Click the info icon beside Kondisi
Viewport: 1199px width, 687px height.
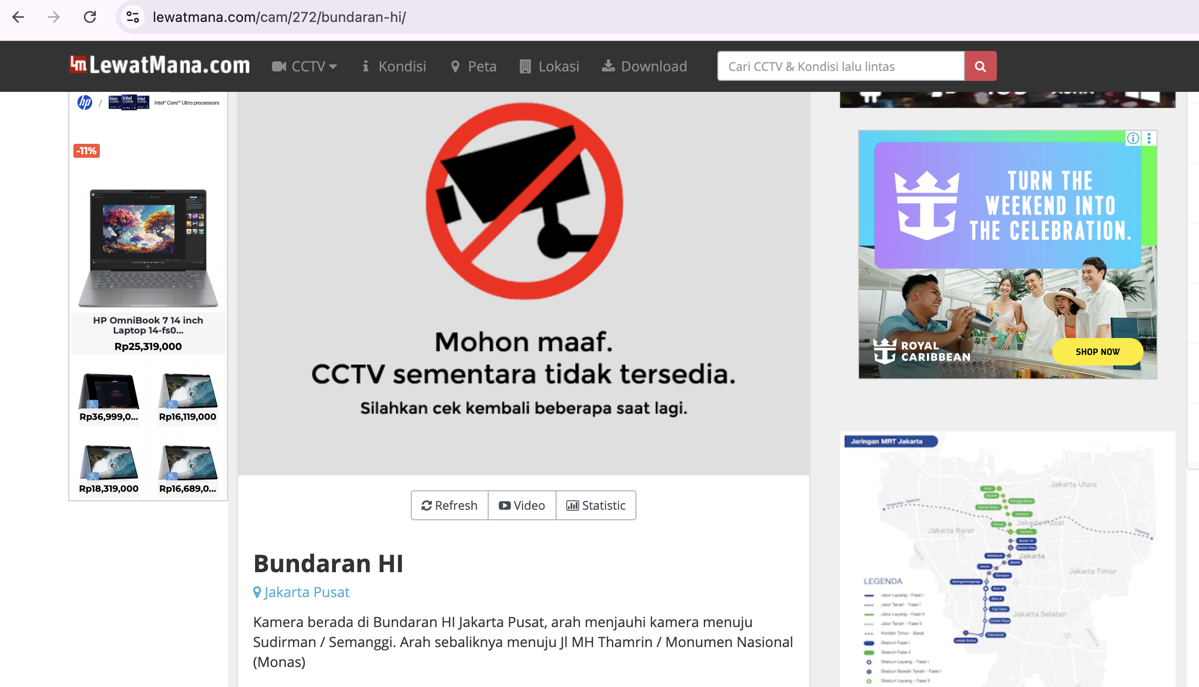[366, 67]
